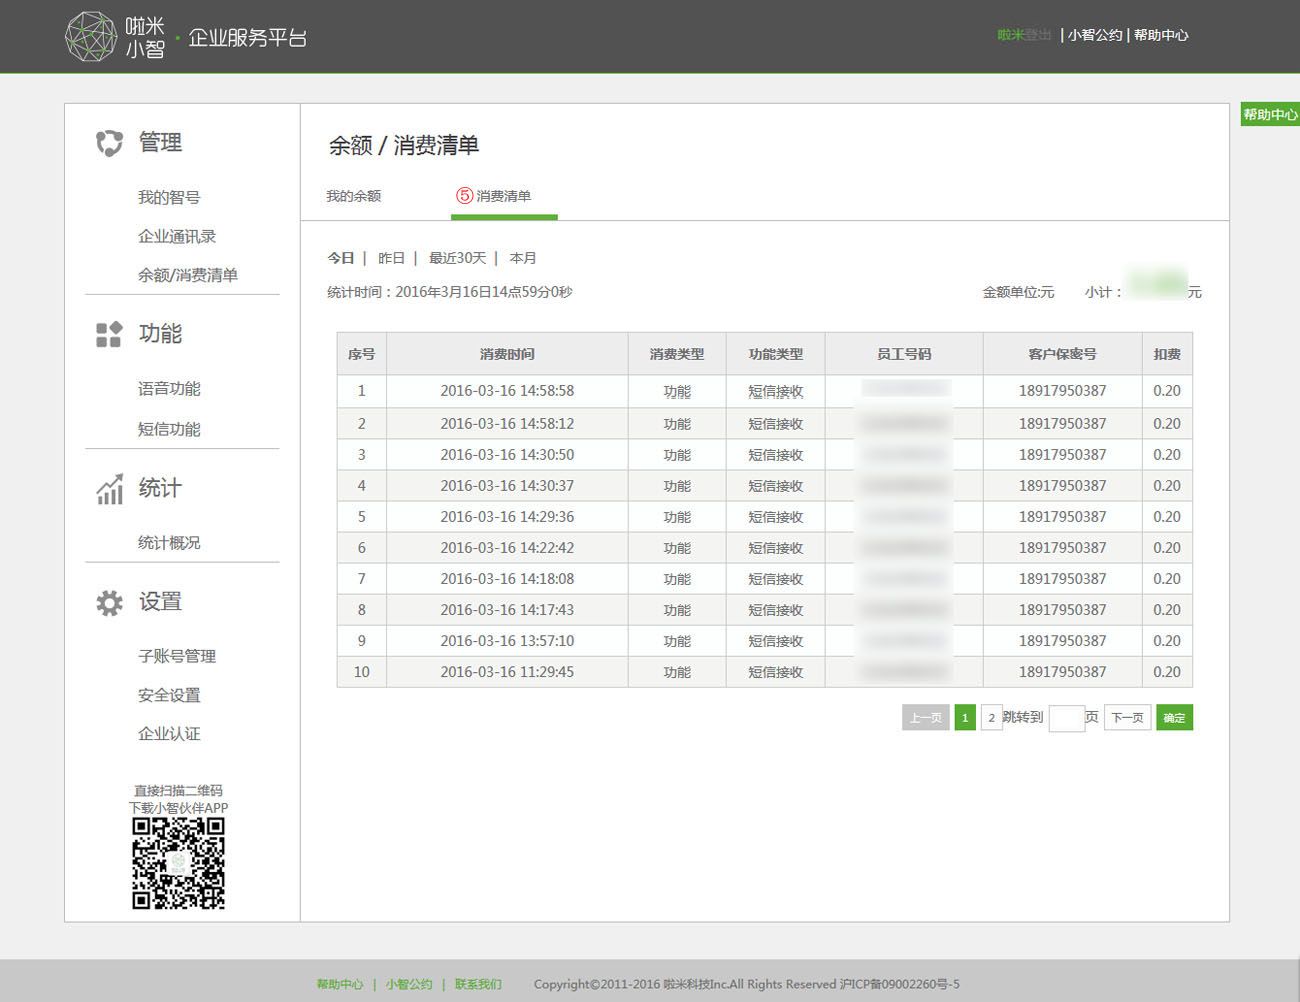Go to page 1

tap(965, 717)
